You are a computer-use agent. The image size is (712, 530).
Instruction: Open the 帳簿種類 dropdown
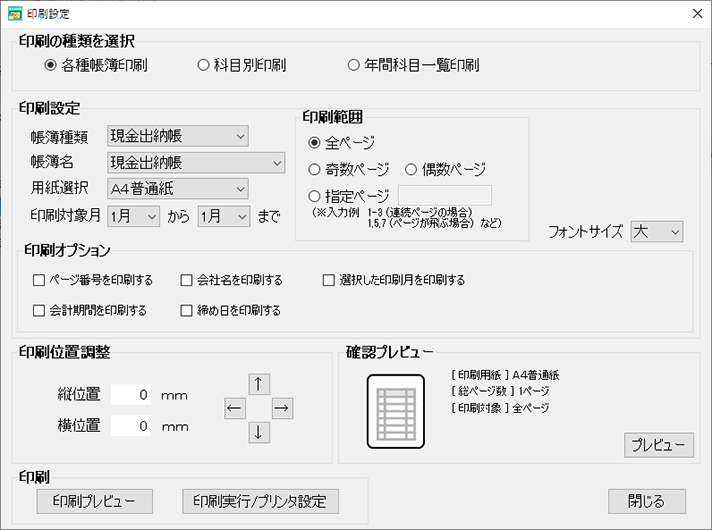[x=178, y=136]
